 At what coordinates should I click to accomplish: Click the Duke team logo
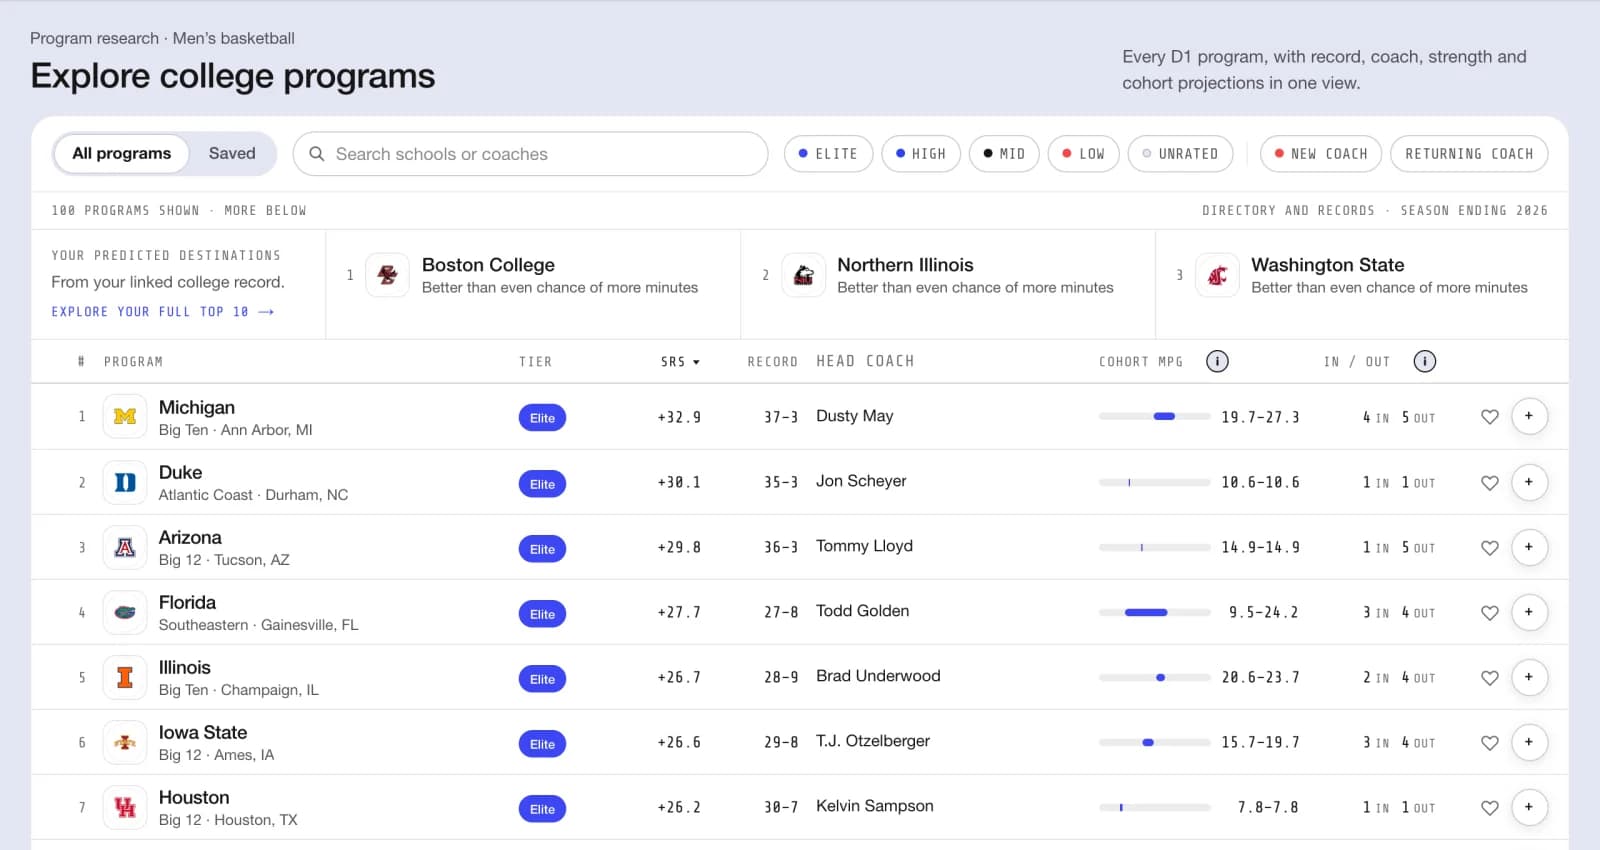point(125,482)
